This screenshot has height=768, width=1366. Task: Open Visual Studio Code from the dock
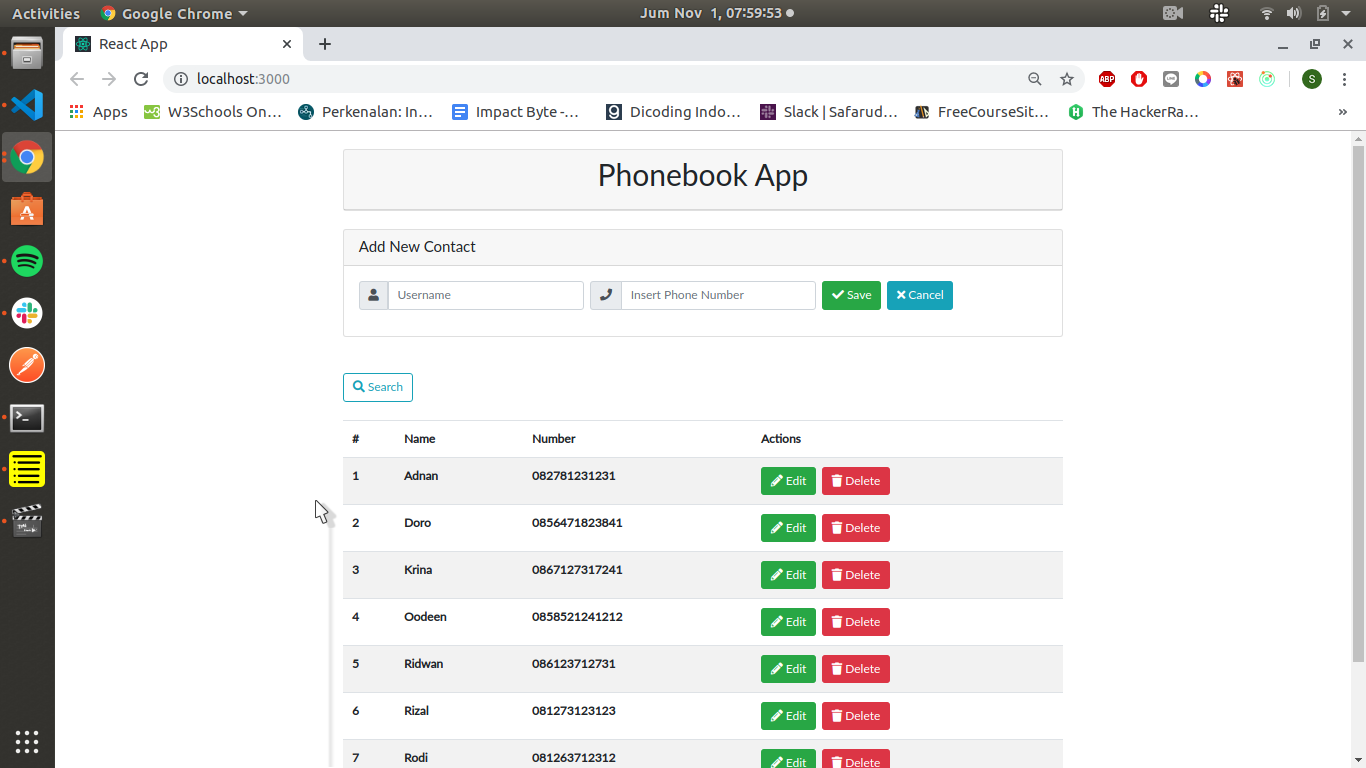click(x=27, y=105)
